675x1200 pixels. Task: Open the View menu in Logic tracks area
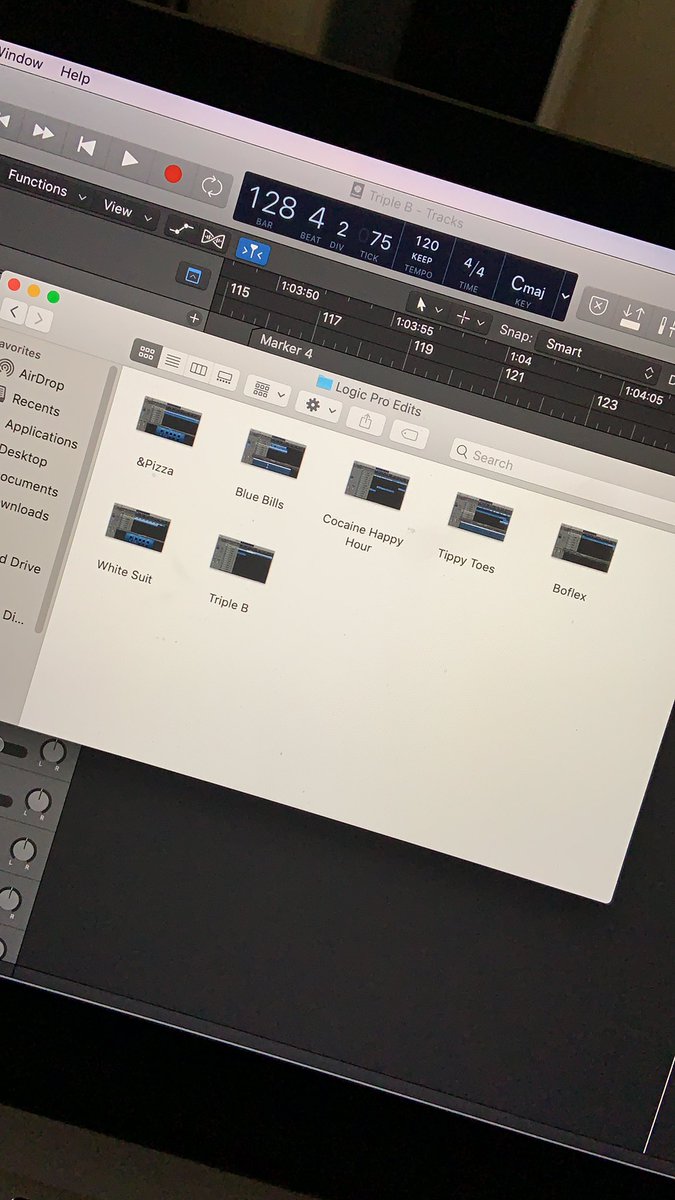point(128,211)
